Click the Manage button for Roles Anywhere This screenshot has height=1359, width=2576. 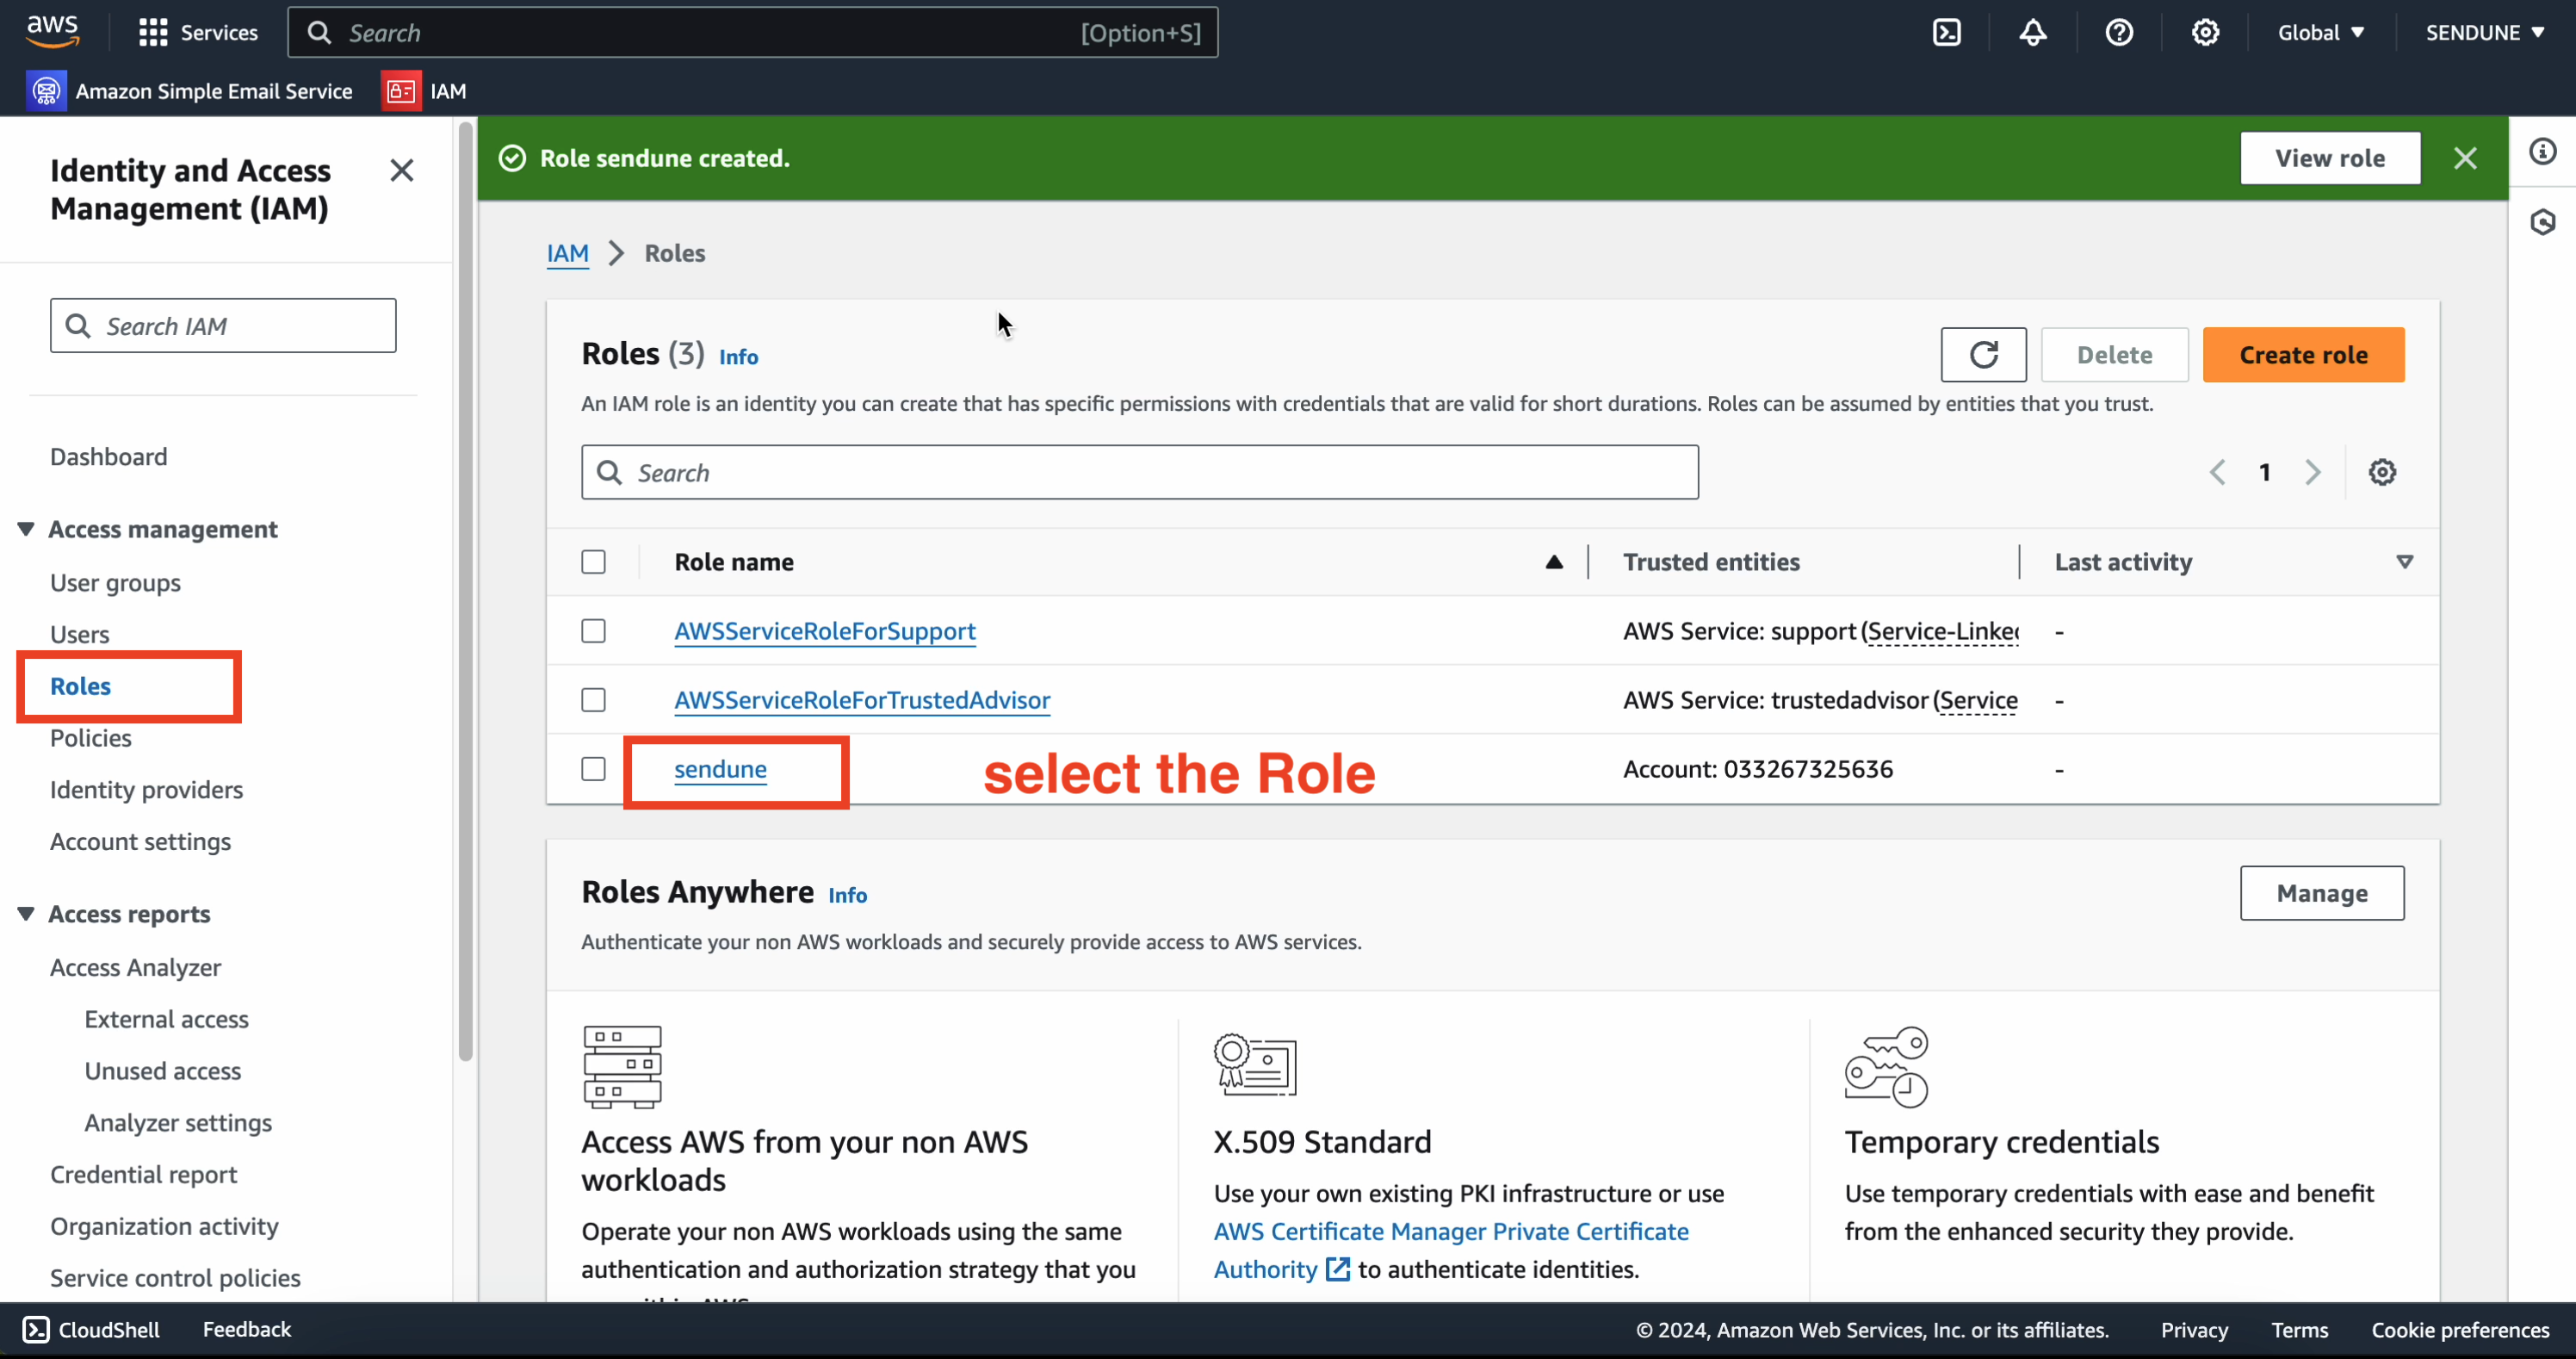point(2322,892)
